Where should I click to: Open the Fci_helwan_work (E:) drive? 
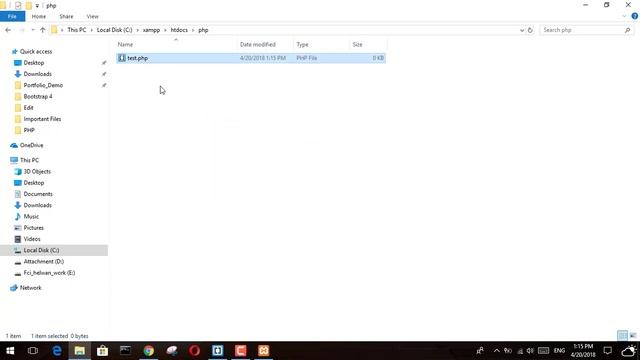[x=49, y=273]
